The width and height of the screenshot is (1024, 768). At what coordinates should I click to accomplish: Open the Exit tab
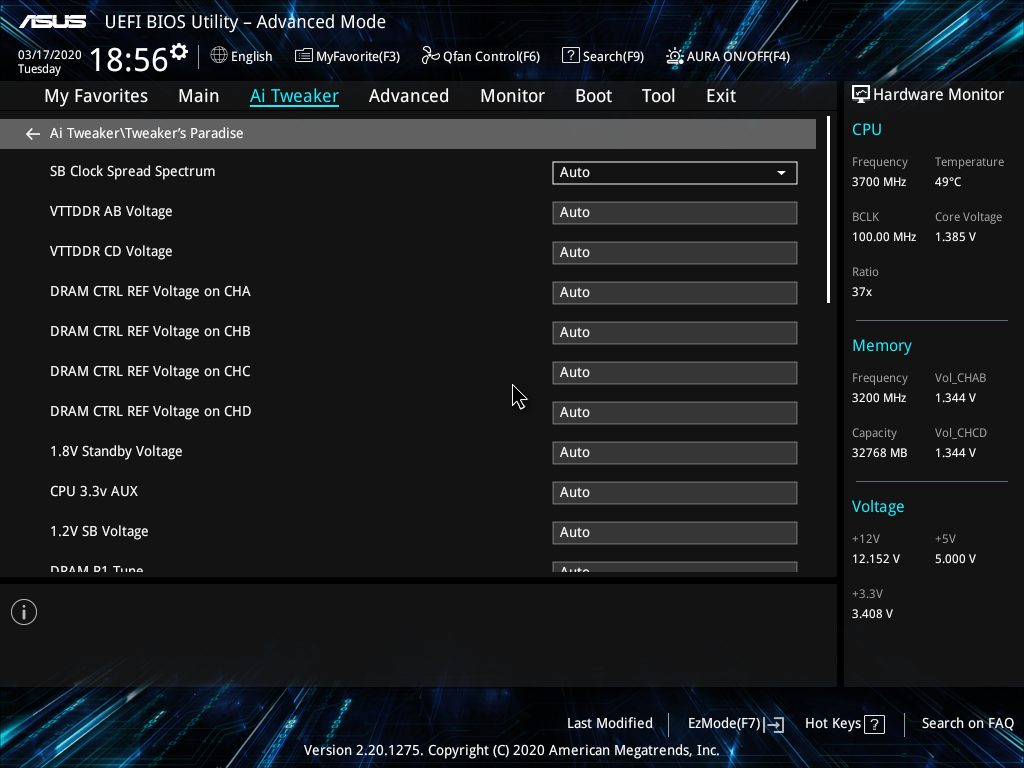click(721, 96)
